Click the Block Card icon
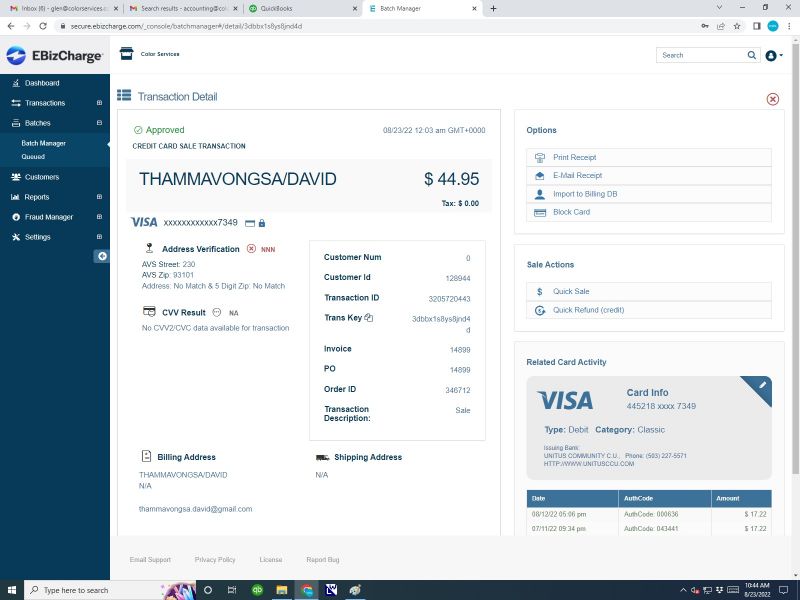800x600 pixels. (x=540, y=212)
